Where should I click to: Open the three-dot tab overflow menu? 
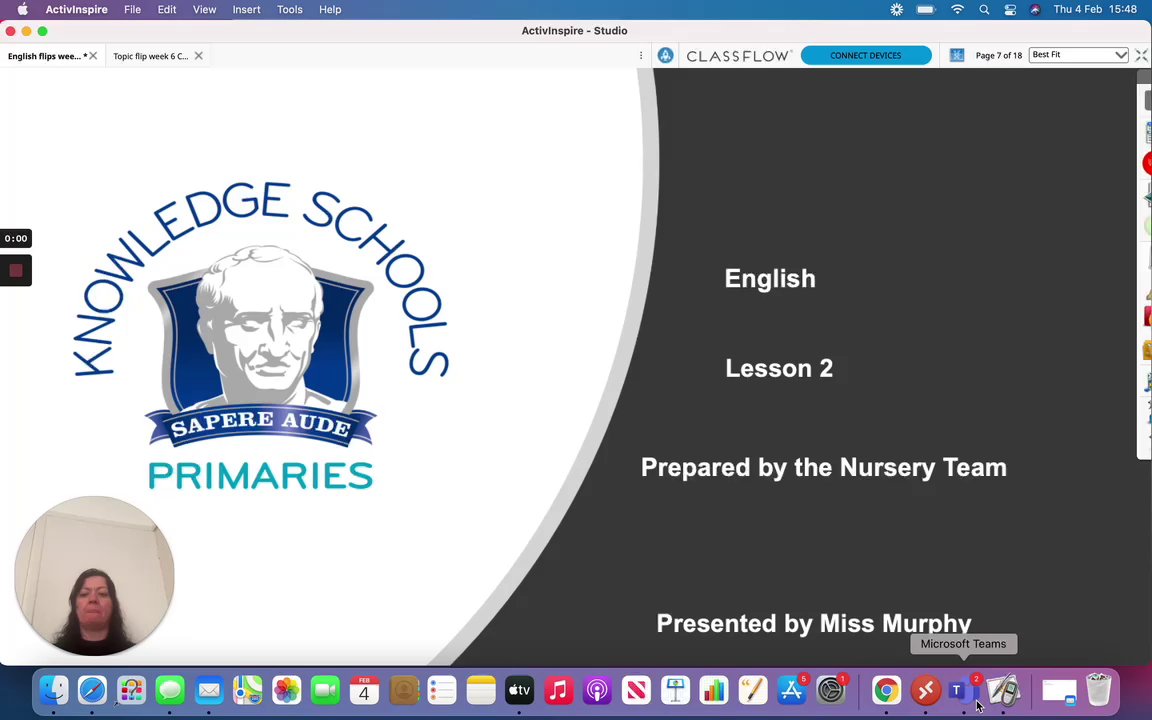(x=641, y=56)
